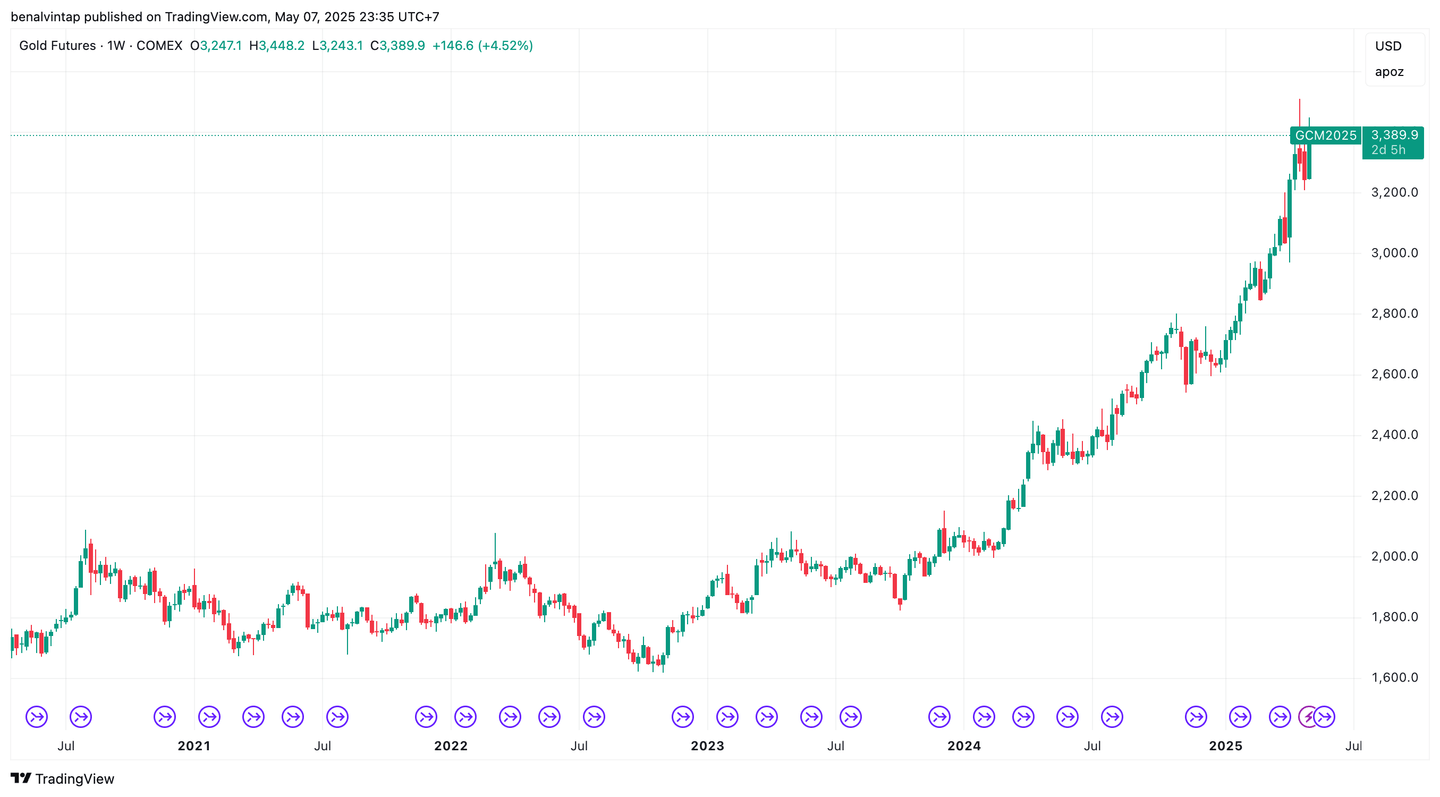Click the 3,000.0 price axis label

coord(1394,253)
